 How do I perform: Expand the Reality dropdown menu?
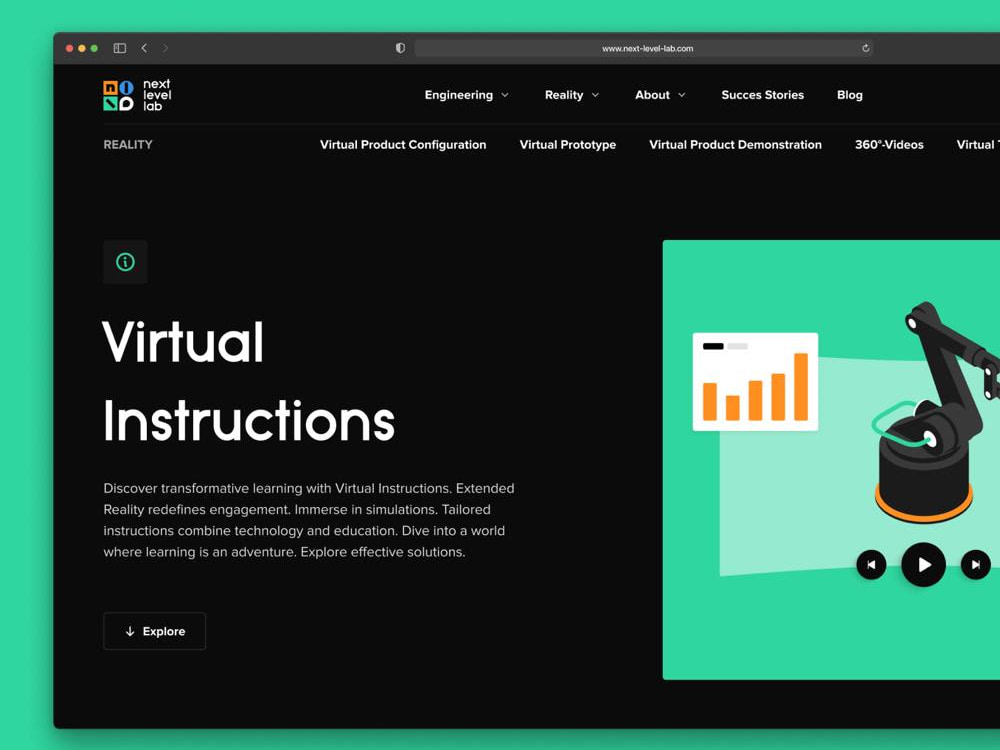[x=572, y=95]
